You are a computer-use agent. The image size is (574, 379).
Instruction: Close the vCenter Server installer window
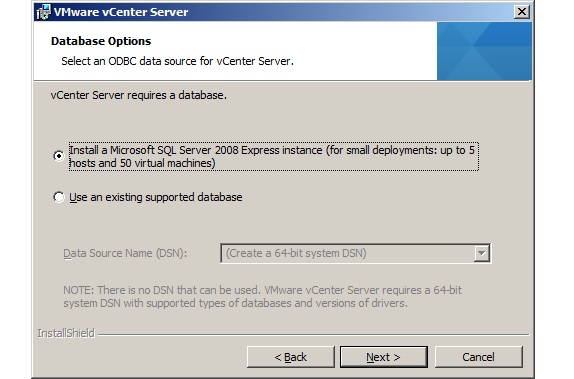point(521,12)
